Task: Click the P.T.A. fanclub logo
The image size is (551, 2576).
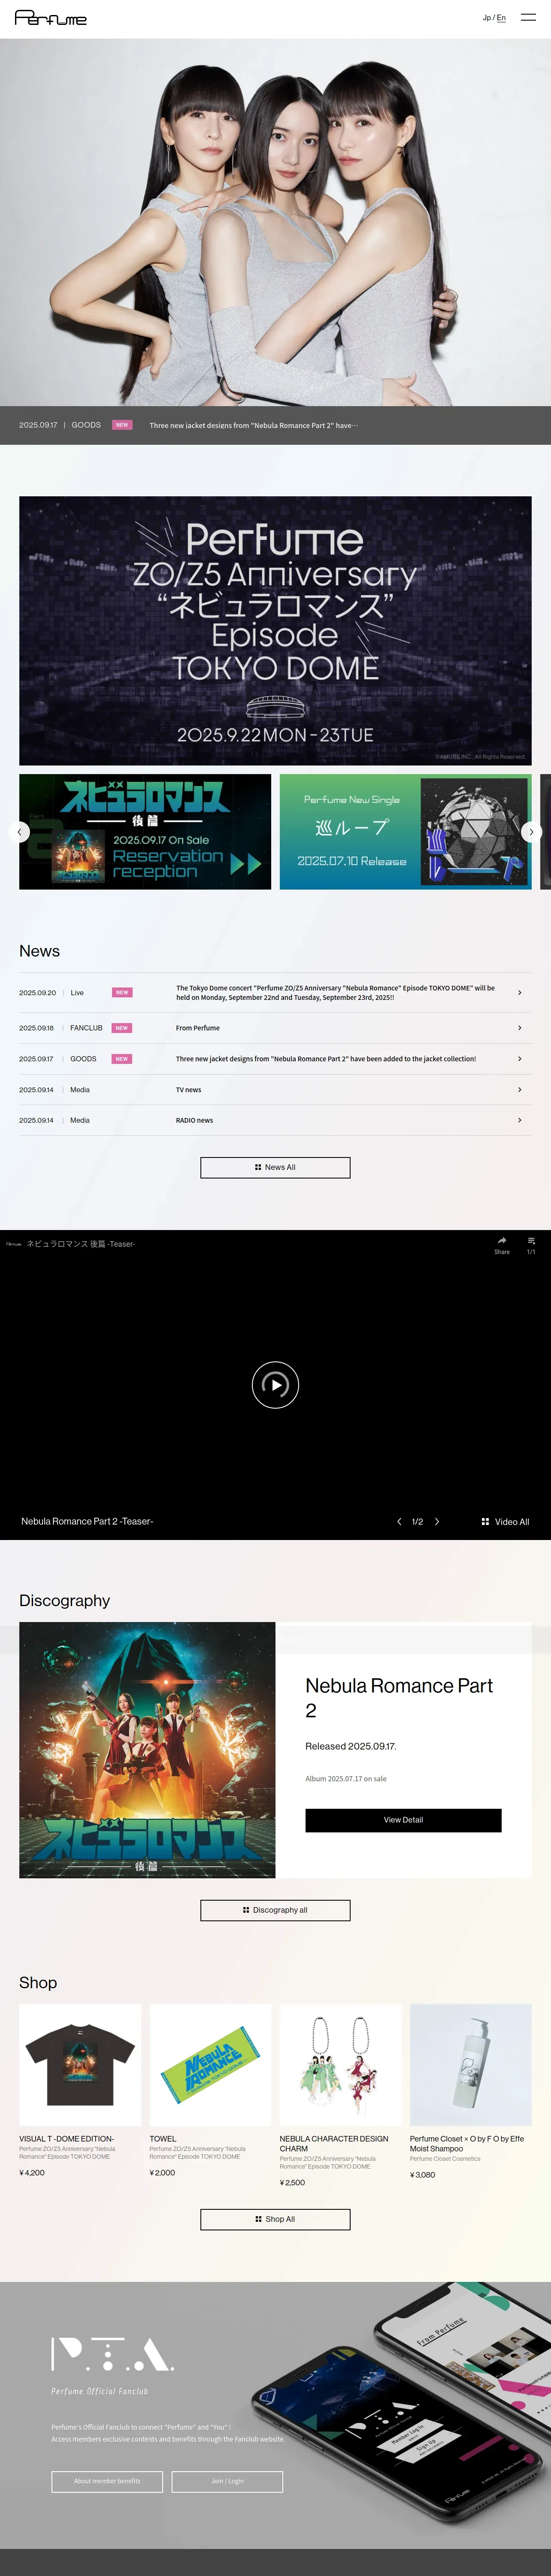Action: coord(113,2355)
